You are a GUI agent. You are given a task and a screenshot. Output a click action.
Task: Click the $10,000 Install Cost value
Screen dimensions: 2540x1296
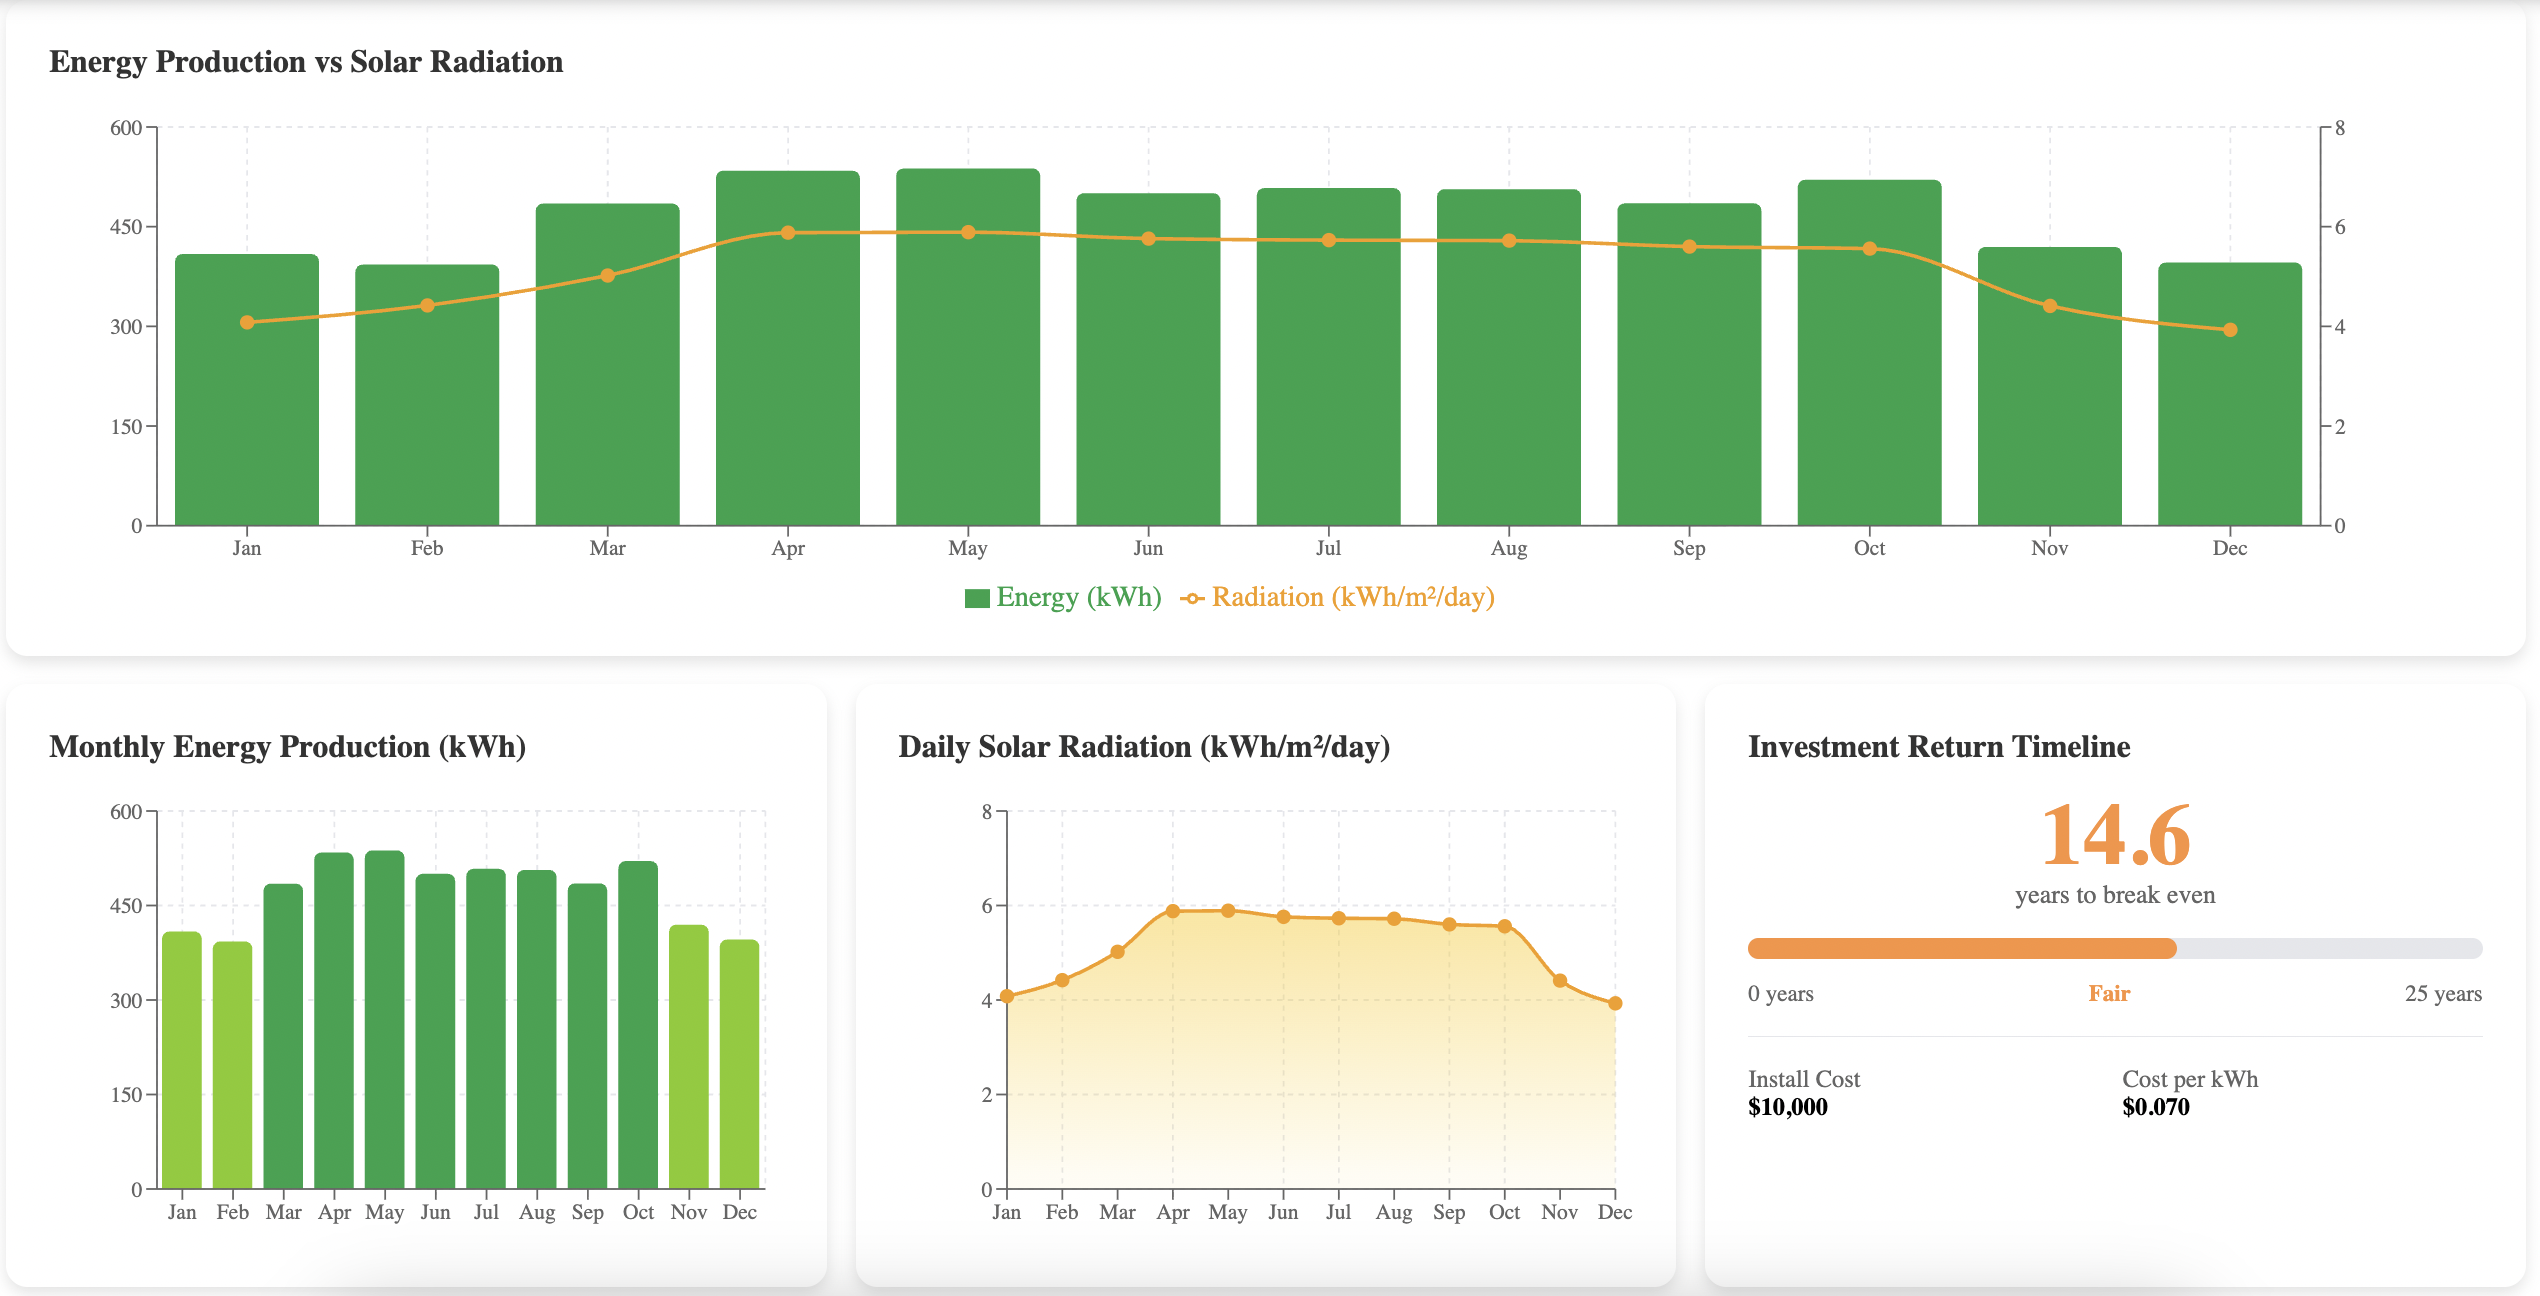pos(1787,1107)
